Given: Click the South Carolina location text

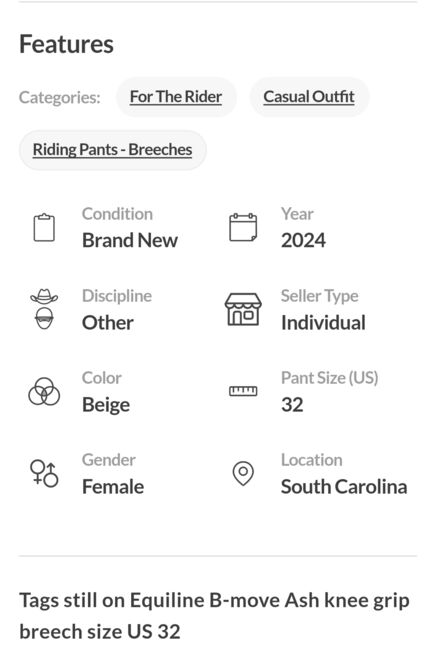Looking at the screenshot, I should click(344, 487).
